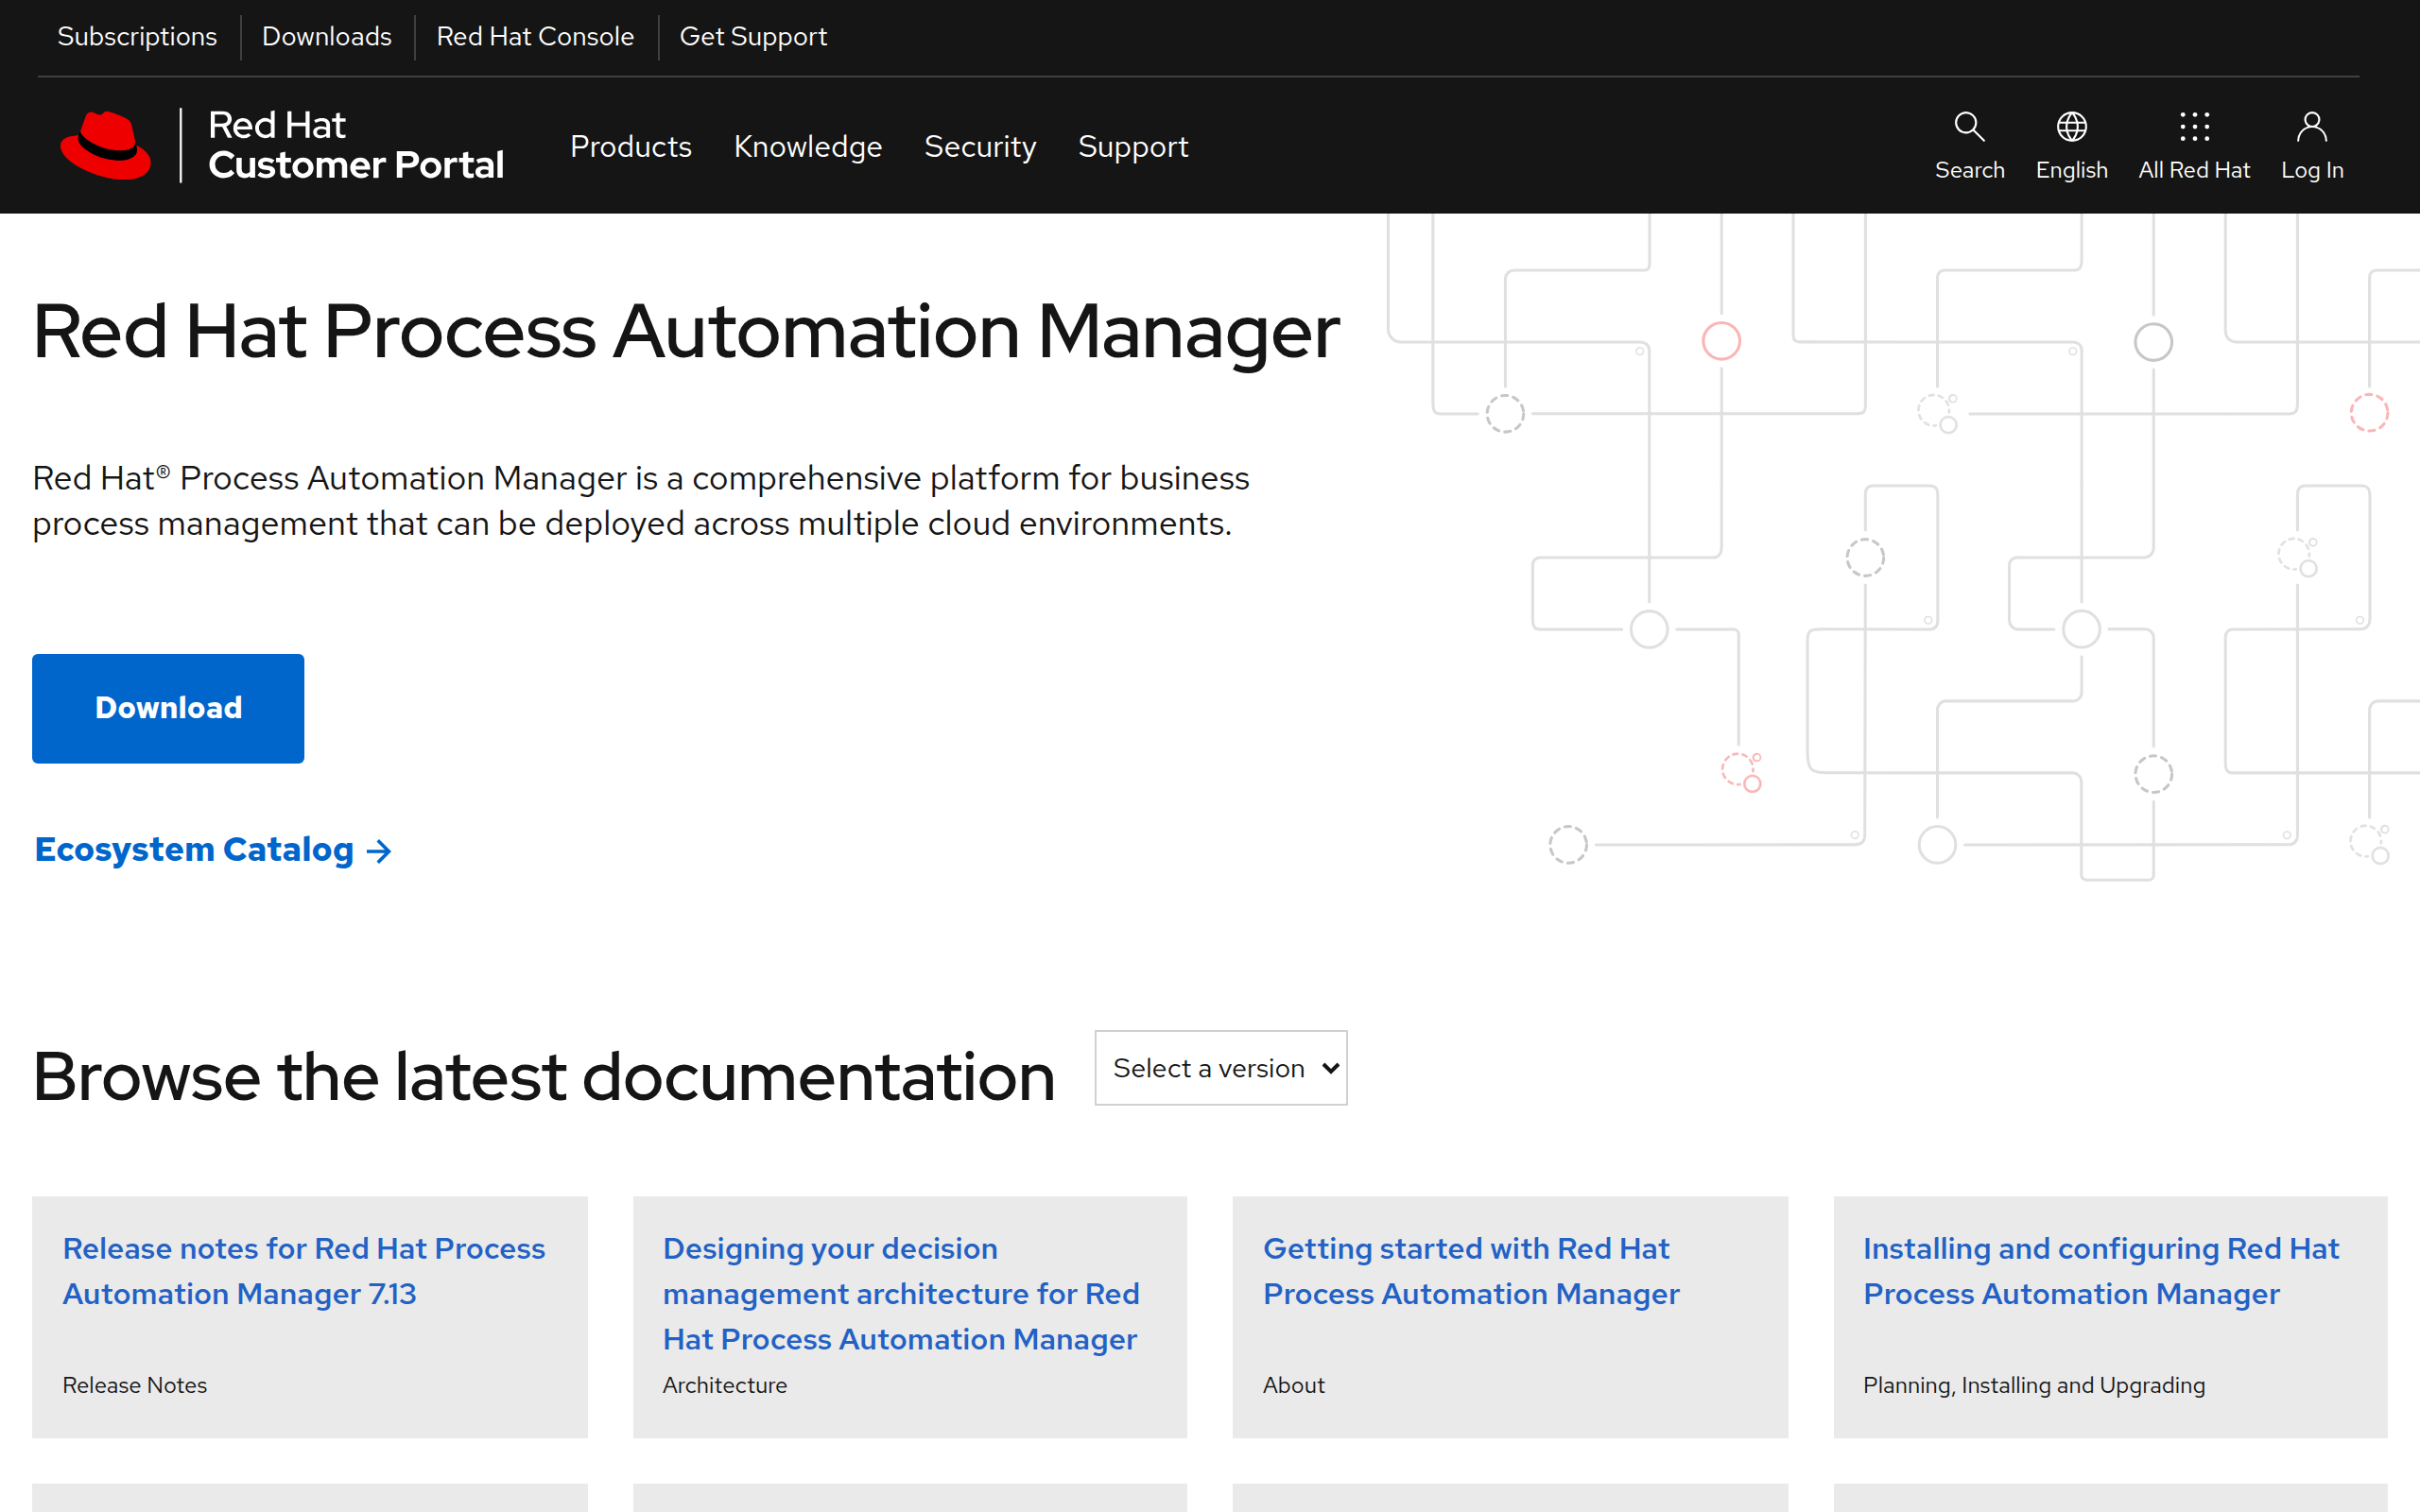Open the Knowledge navigation menu
Image resolution: width=2420 pixels, height=1512 pixels.
pos(808,146)
